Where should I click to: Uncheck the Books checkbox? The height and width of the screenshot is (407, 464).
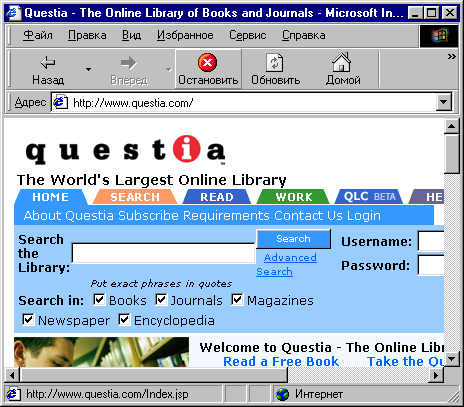[99, 300]
